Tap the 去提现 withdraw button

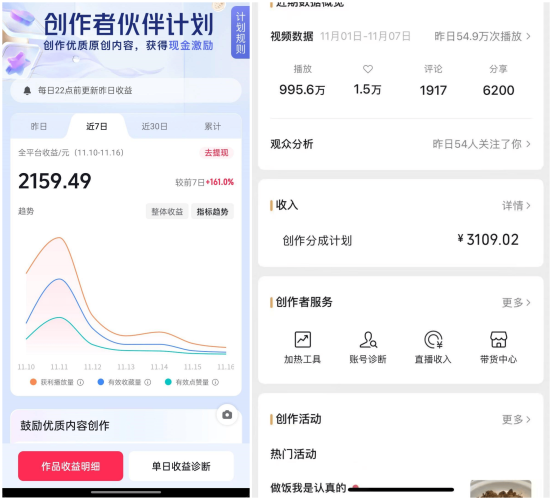[x=217, y=153]
